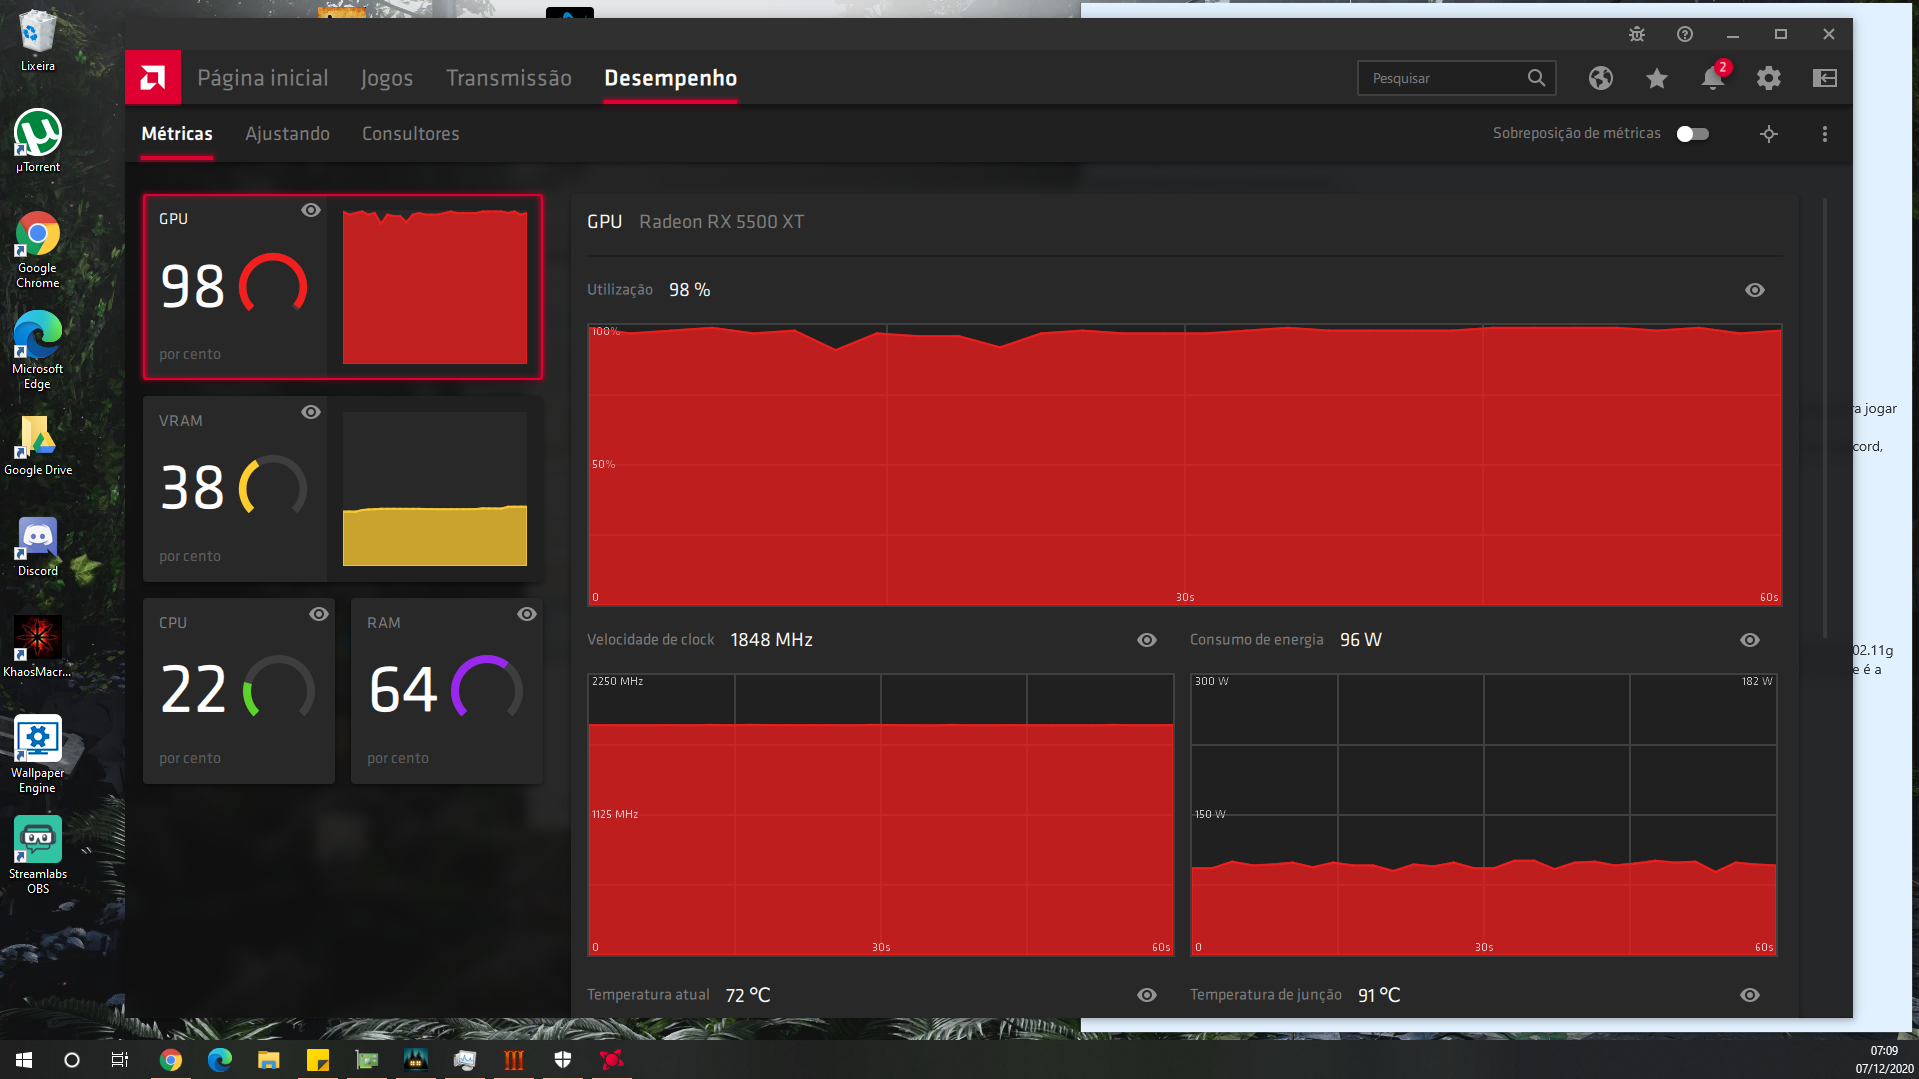The height and width of the screenshot is (1079, 1919).
Task: Select the GPU 98 percent card
Action: (343, 287)
